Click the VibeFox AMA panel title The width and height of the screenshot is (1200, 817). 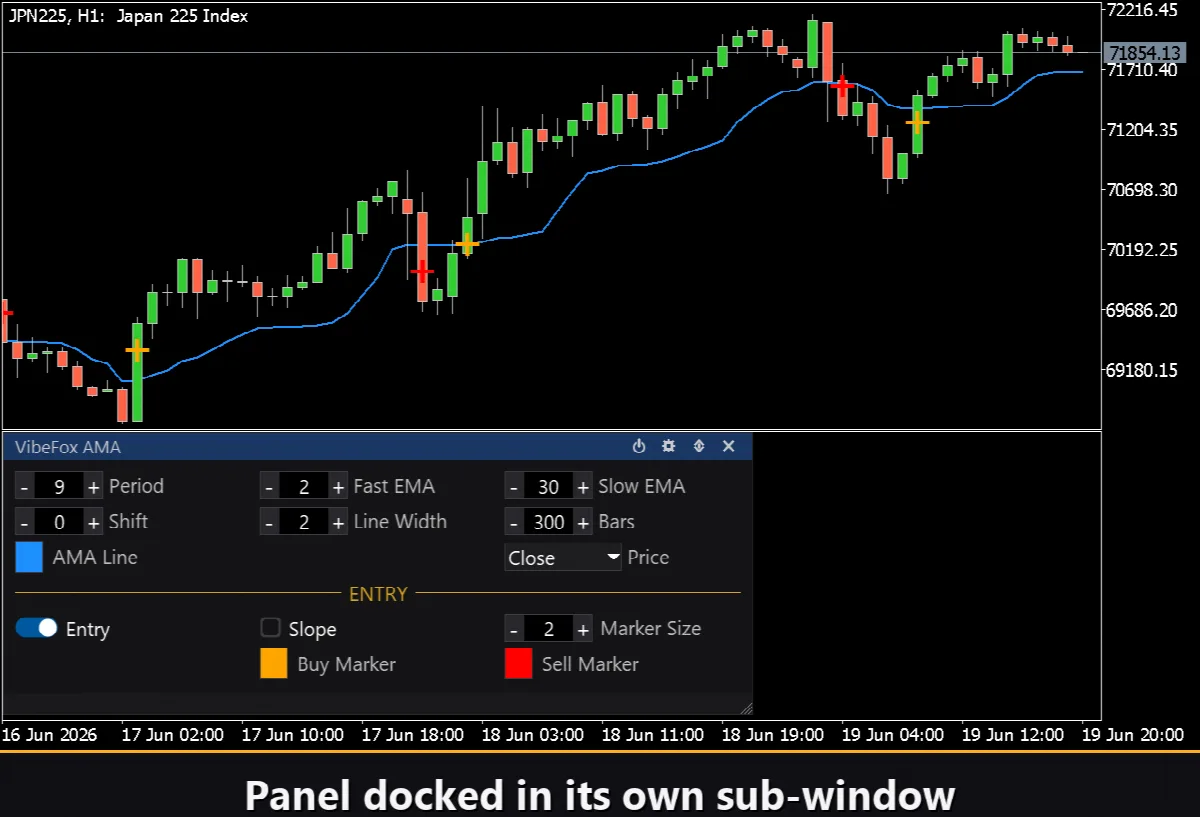(68, 447)
